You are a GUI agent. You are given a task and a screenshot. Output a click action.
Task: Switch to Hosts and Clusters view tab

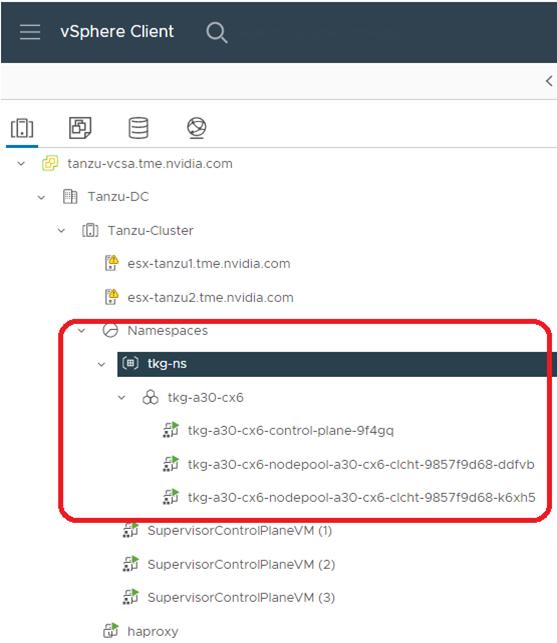coord(22,128)
